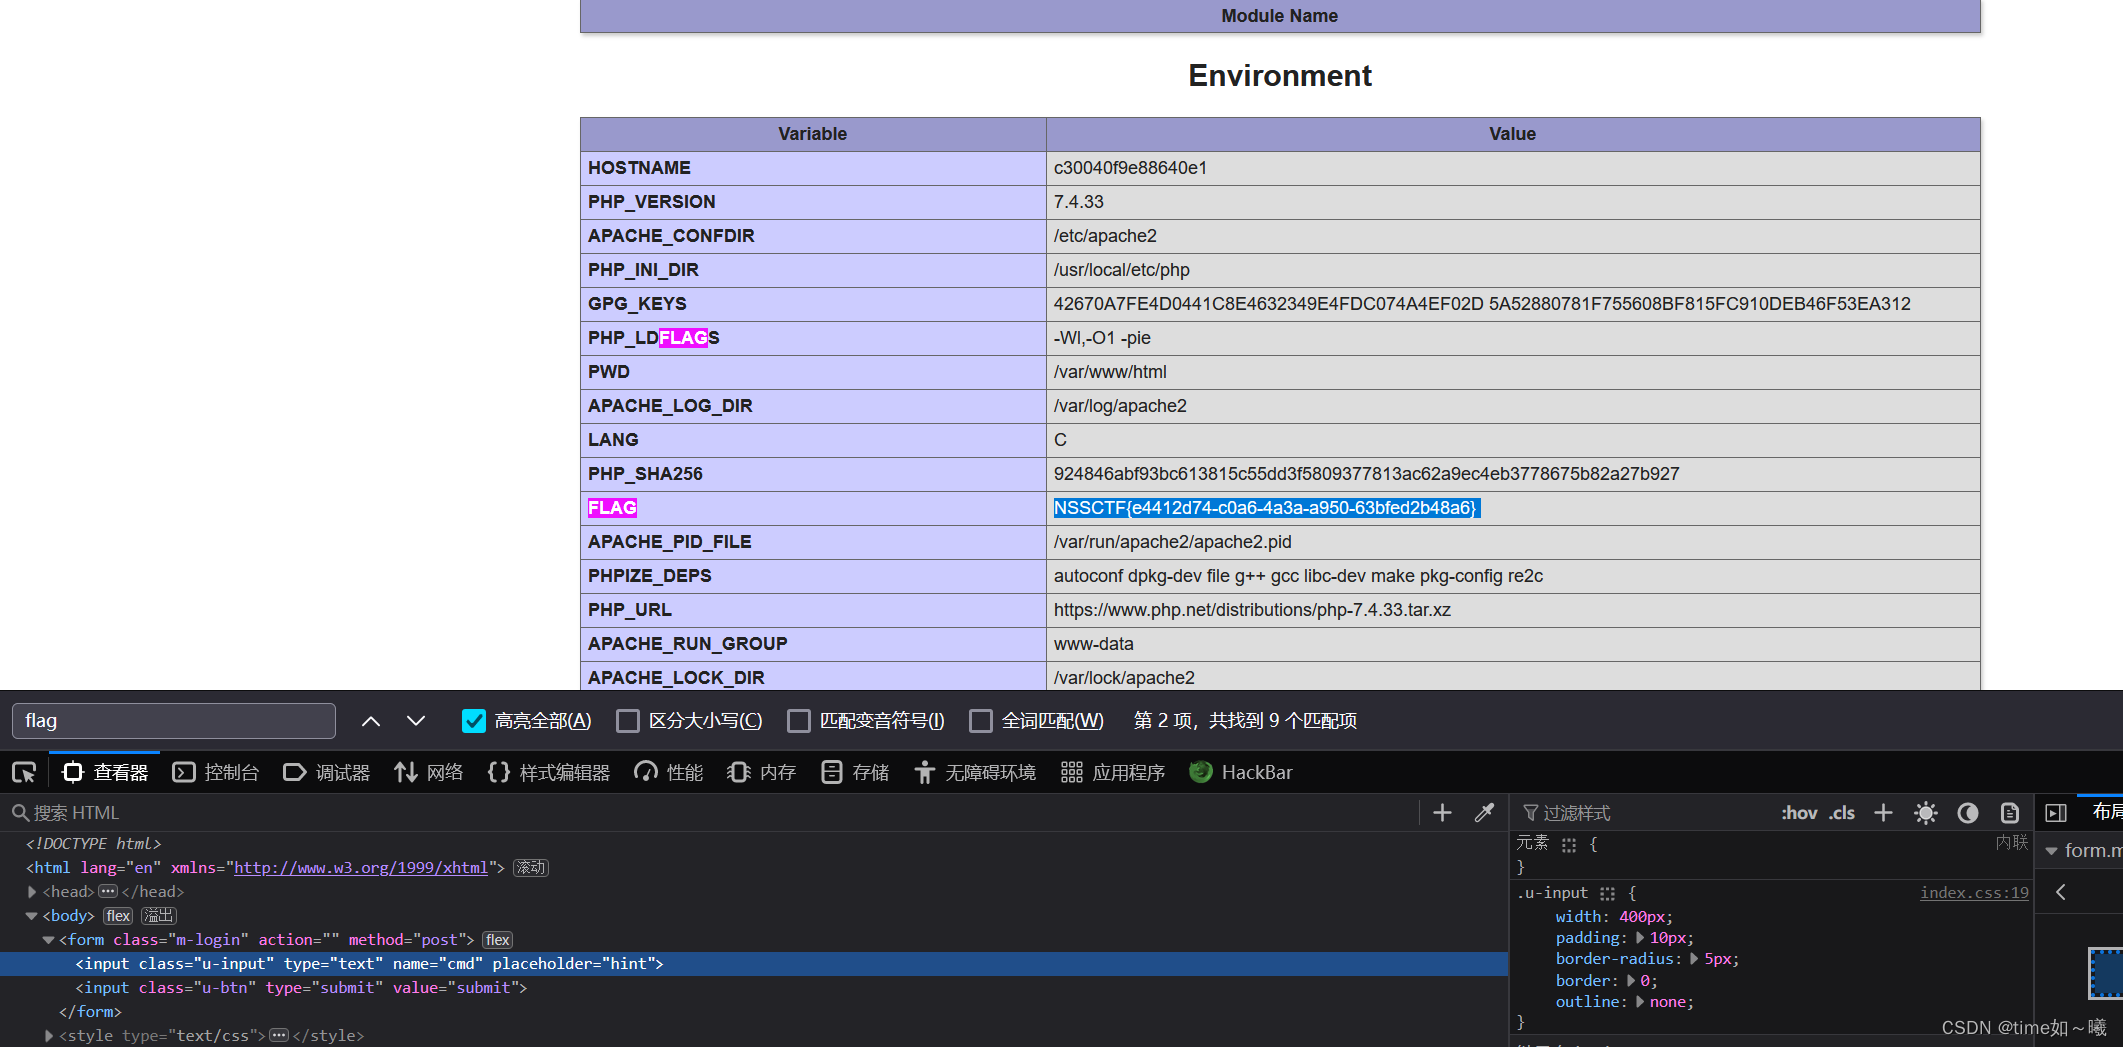
Task: Go to previous find match arrow
Action: click(370, 721)
